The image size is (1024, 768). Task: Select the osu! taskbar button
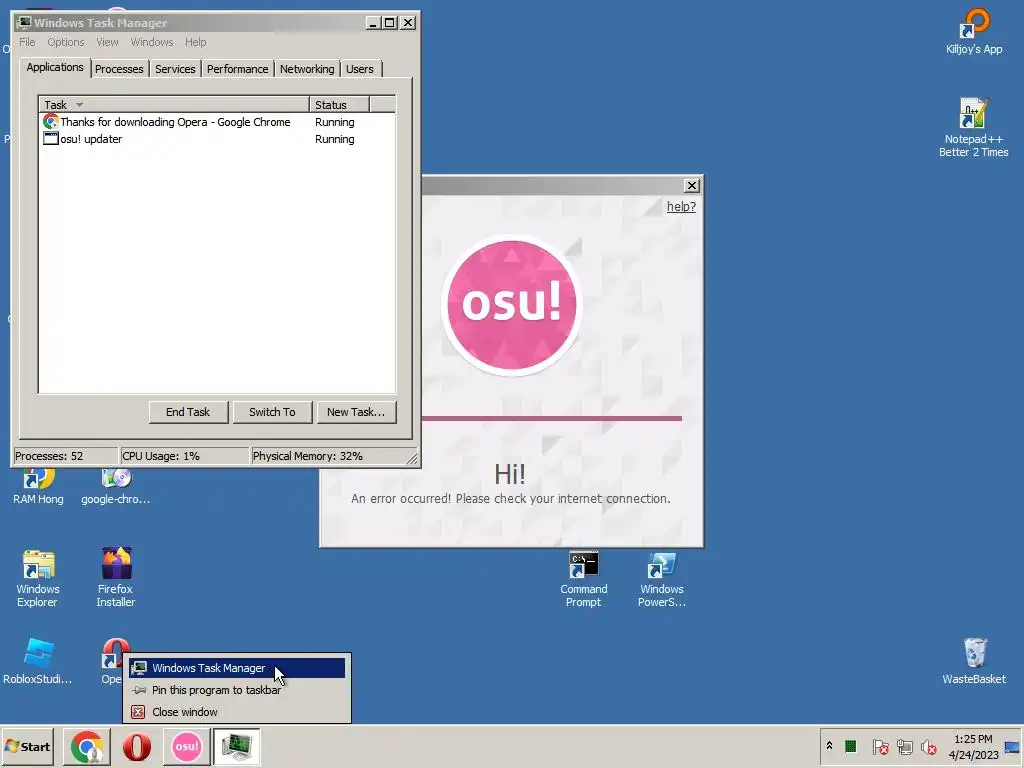[186, 746]
